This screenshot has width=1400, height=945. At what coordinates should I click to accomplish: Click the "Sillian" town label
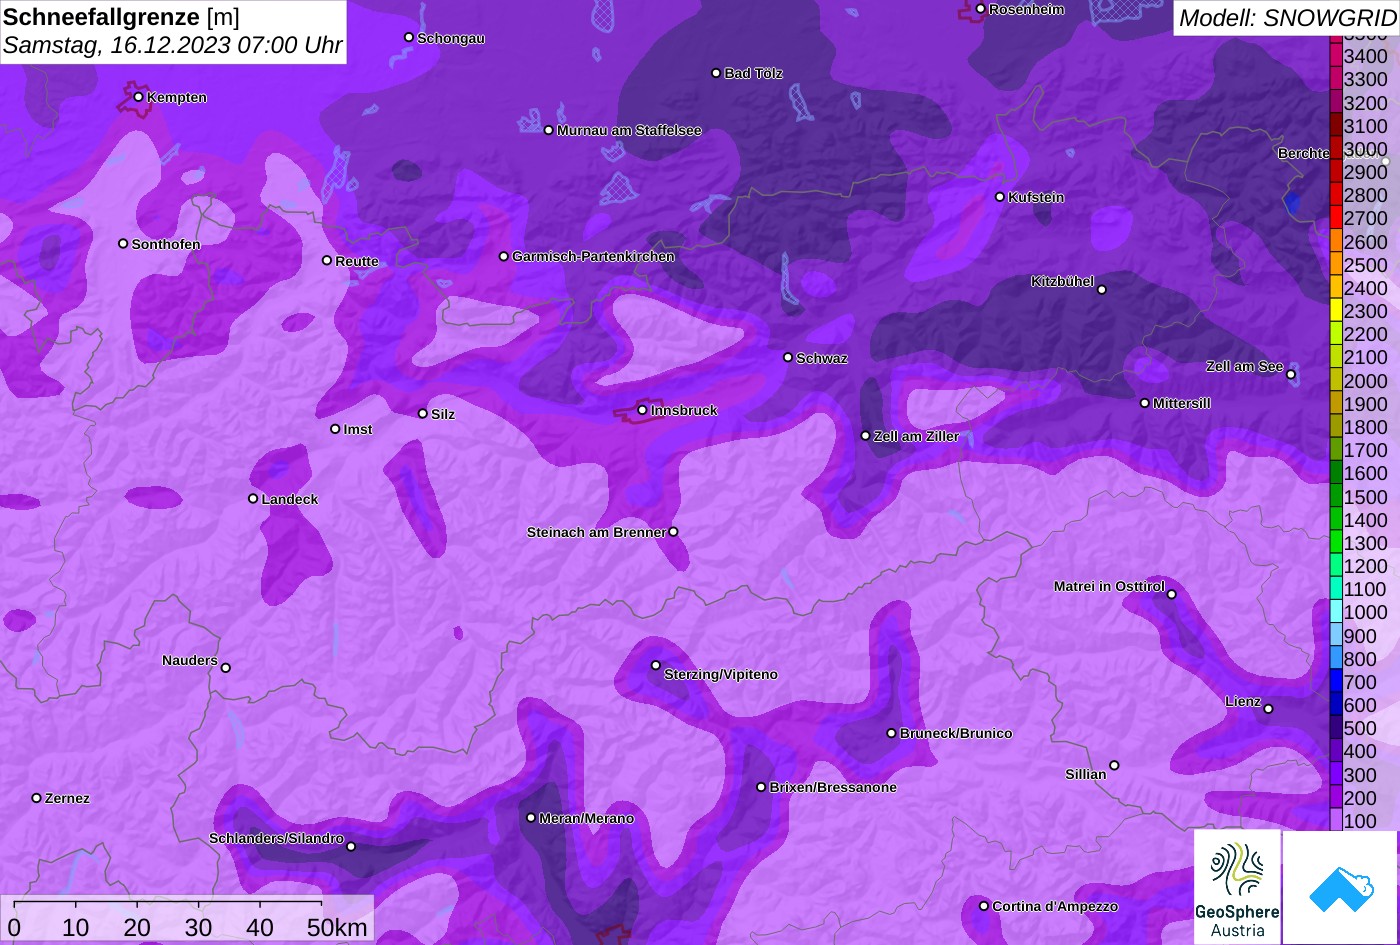[1086, 774]
